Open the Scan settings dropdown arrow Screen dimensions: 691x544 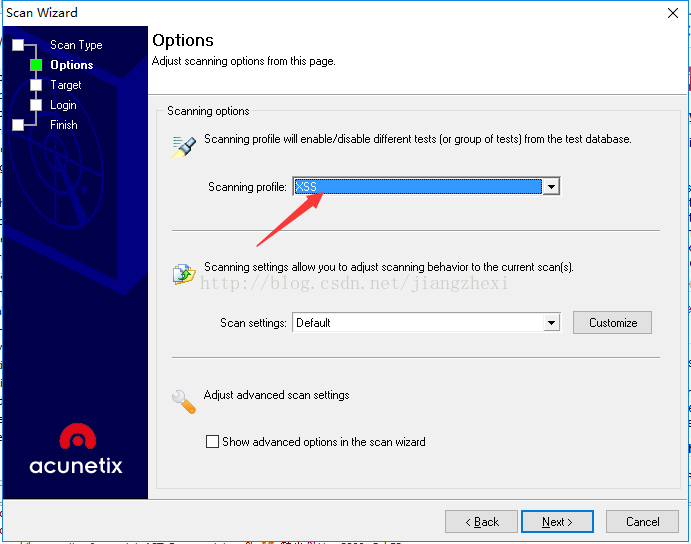551,323
